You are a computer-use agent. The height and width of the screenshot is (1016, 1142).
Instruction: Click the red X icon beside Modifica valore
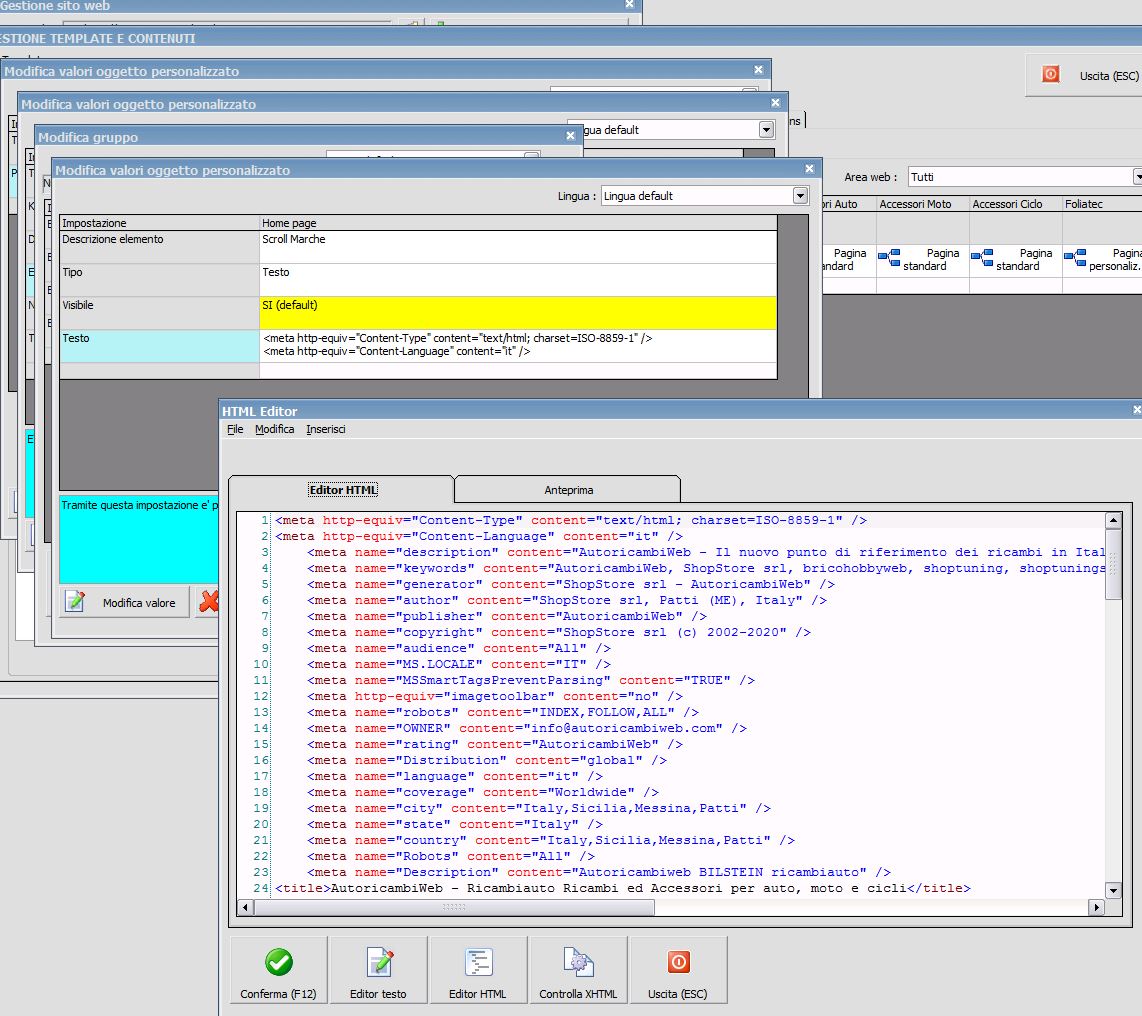coord(208,602)
